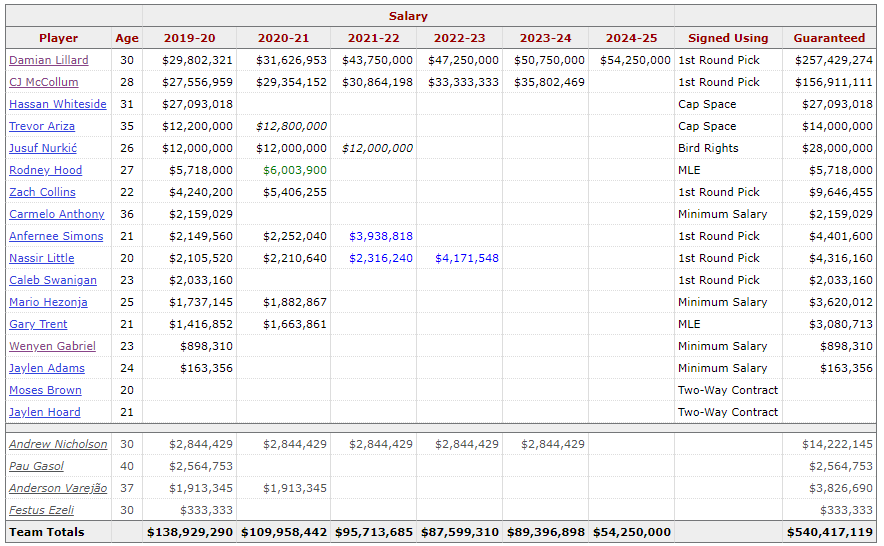Select Simons' blue $3,938,818 team option
The height and width of the screenshot is (546, 884).
click(381, 236)
